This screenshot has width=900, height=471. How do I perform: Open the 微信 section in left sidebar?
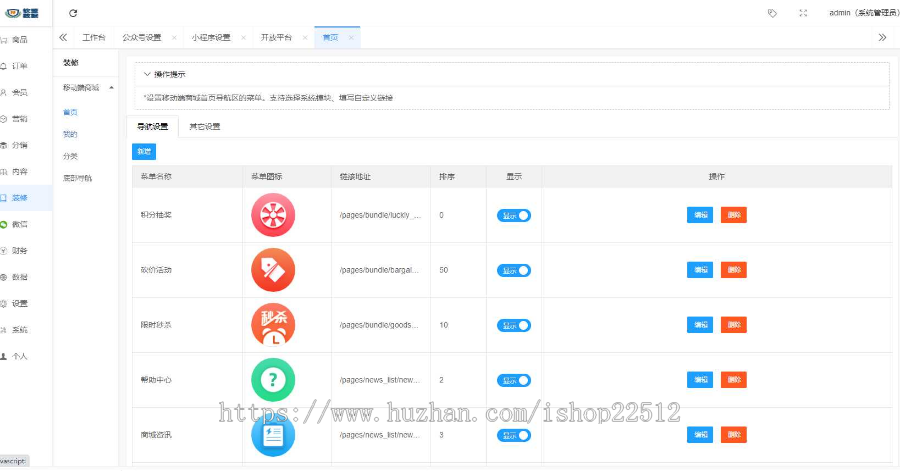(15, 224)
